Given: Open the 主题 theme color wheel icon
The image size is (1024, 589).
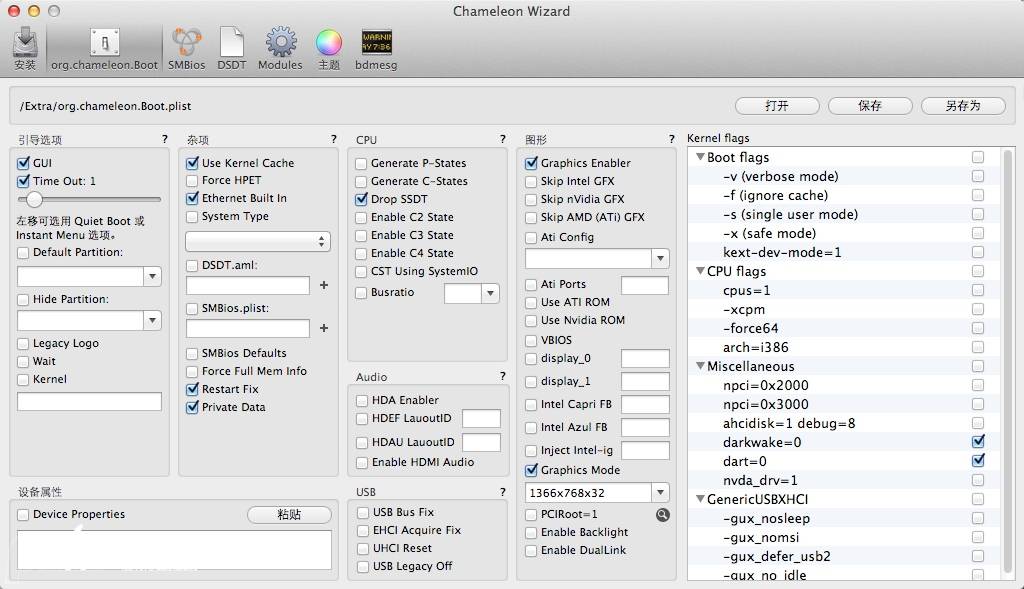Looking at the screenshot, I should coord(329,45).
